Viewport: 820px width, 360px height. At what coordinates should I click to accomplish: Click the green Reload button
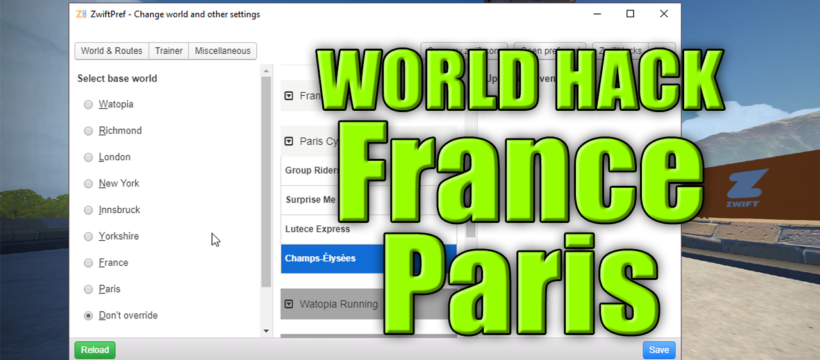(x=95, y=350)
